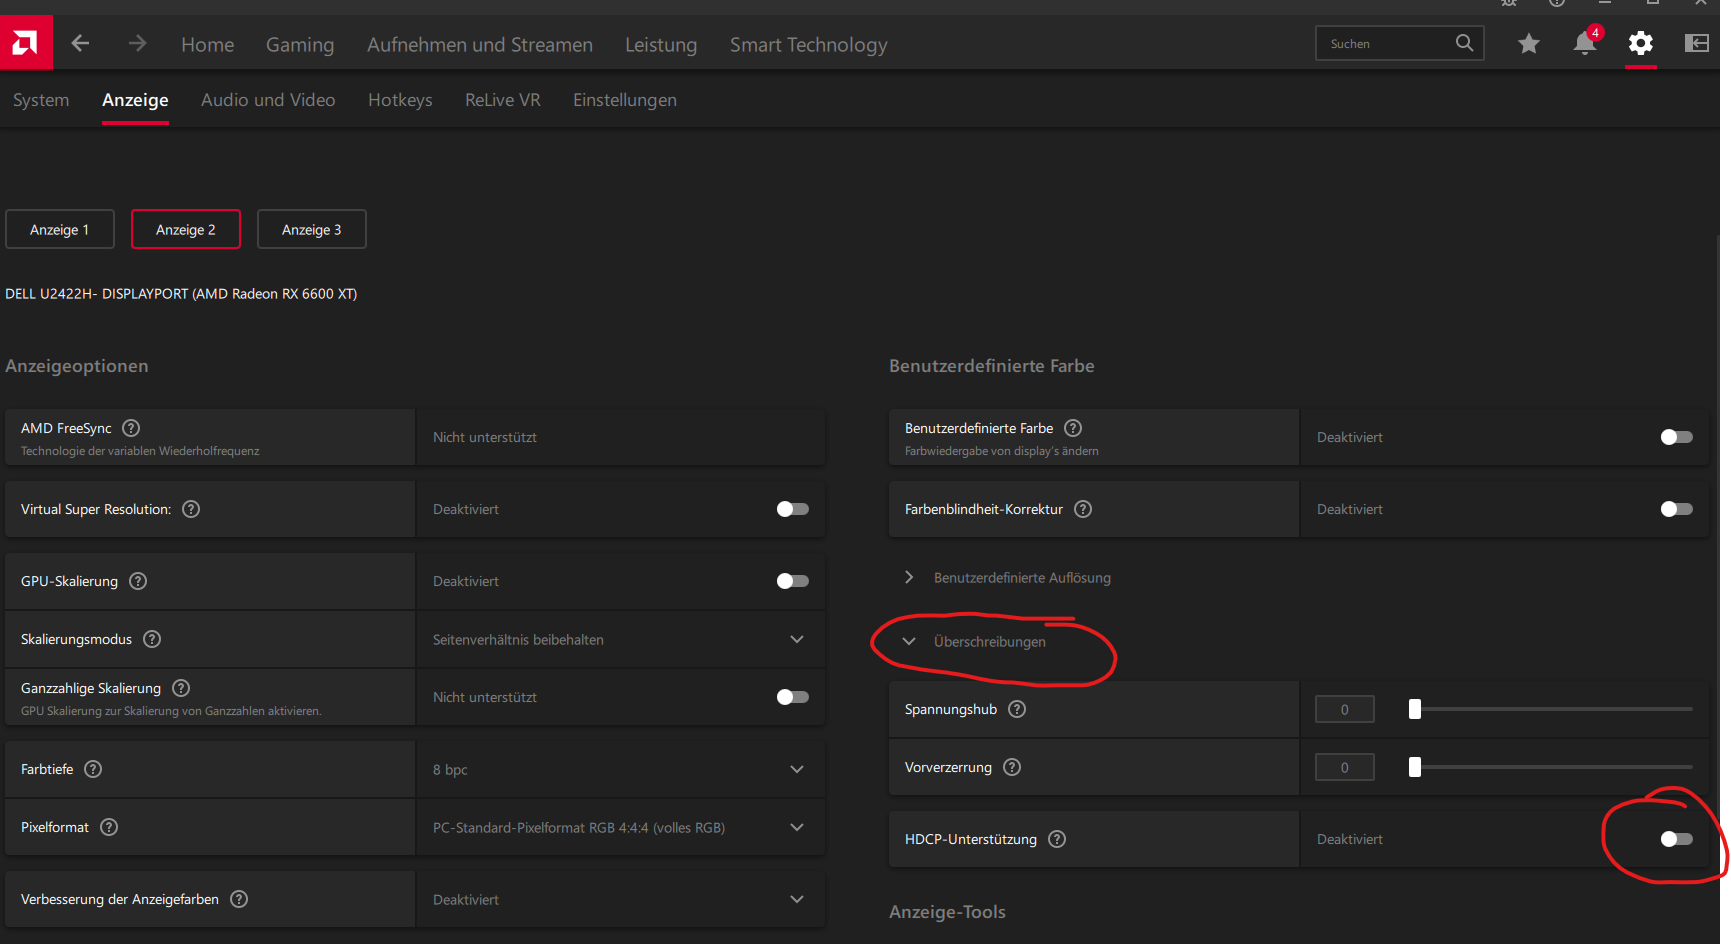The width and height of the screenshot is (1731, 944).
Task: Open the Audio und Video tab
Action: point(268,100)
